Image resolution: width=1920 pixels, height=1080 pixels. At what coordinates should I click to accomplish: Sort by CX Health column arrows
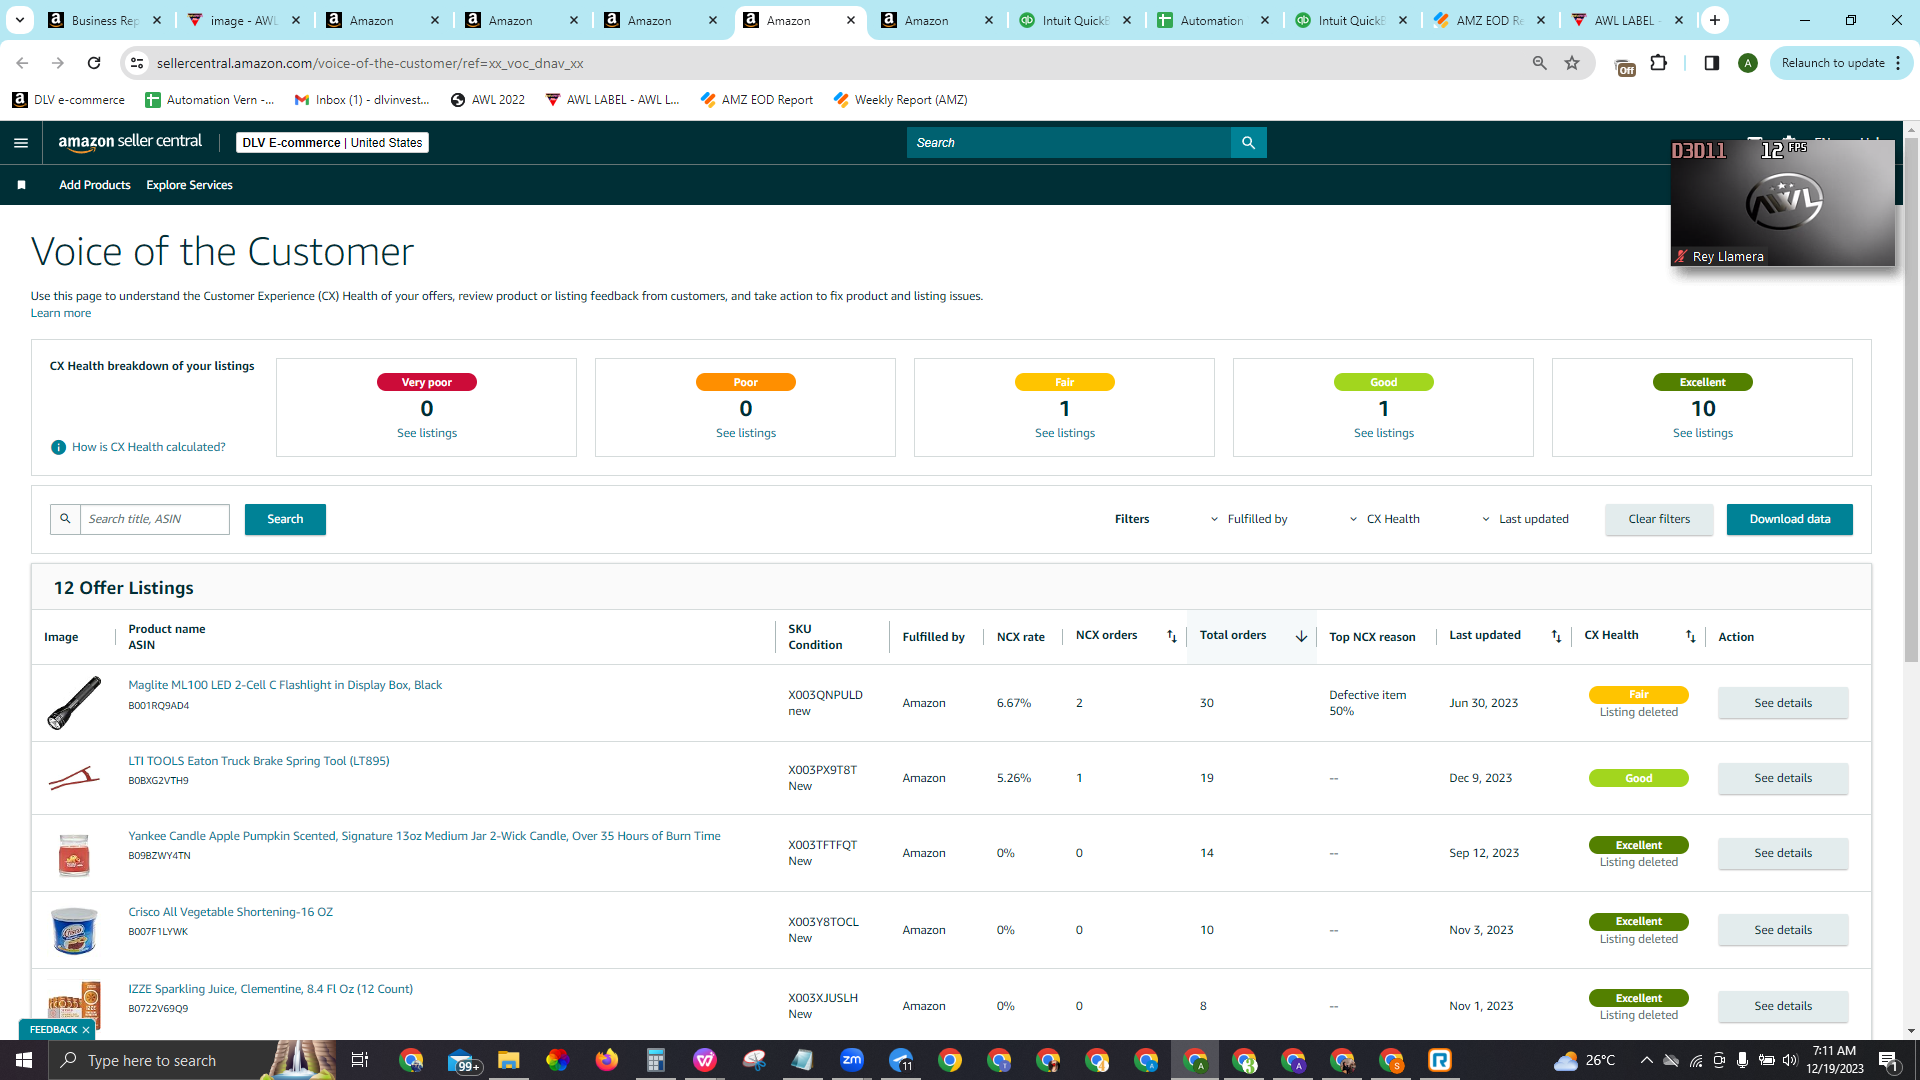point(1691,636)
